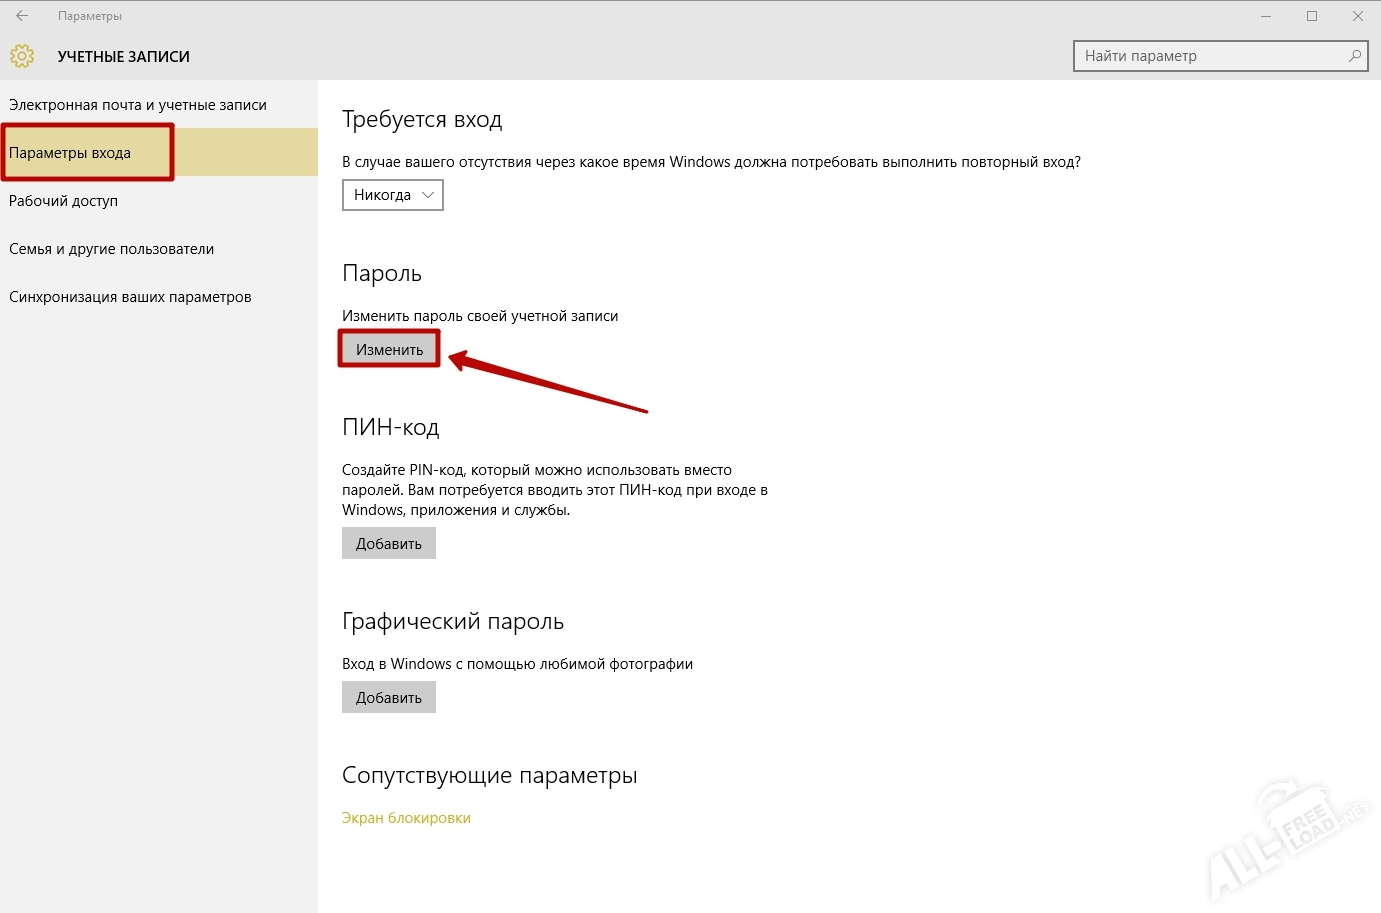Open Семья и другие пользователи

coord(112,249)
